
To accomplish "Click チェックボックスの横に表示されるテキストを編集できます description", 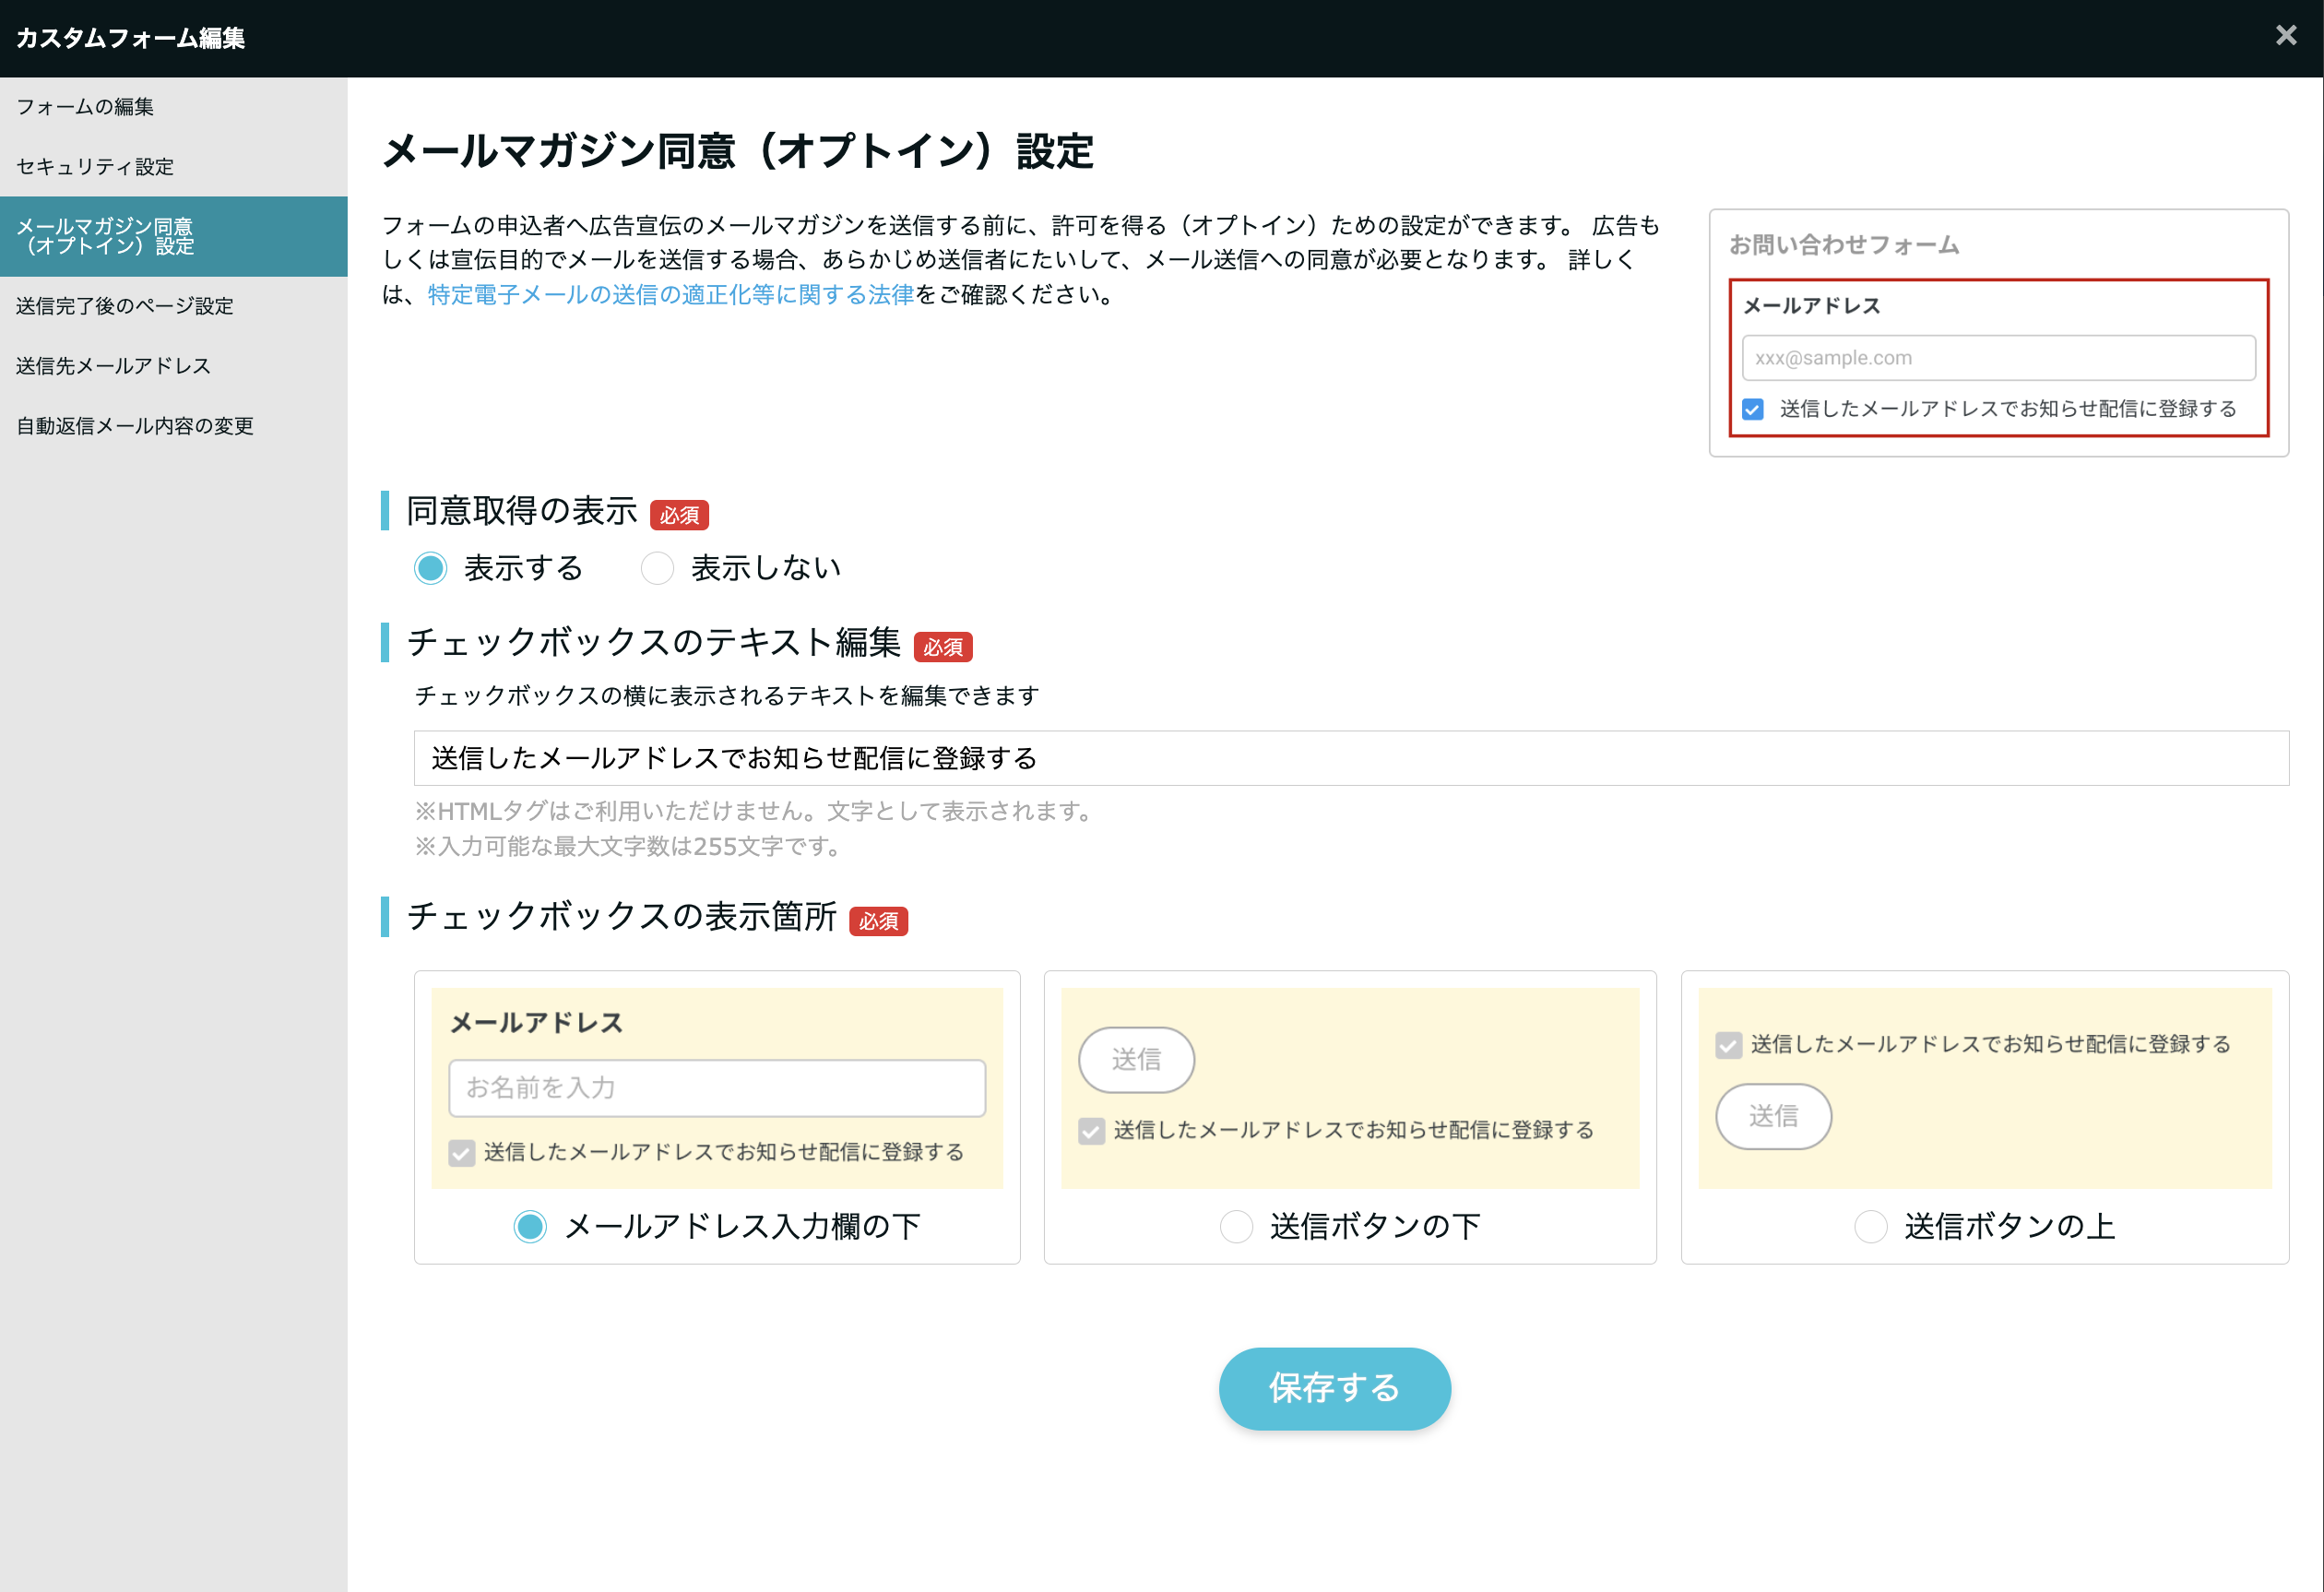I will 727,695.
